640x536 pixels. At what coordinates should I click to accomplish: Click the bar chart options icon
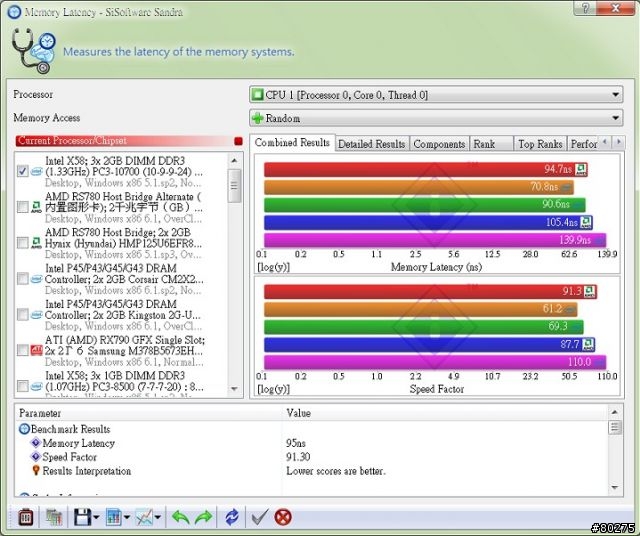[x=114, y=517]
